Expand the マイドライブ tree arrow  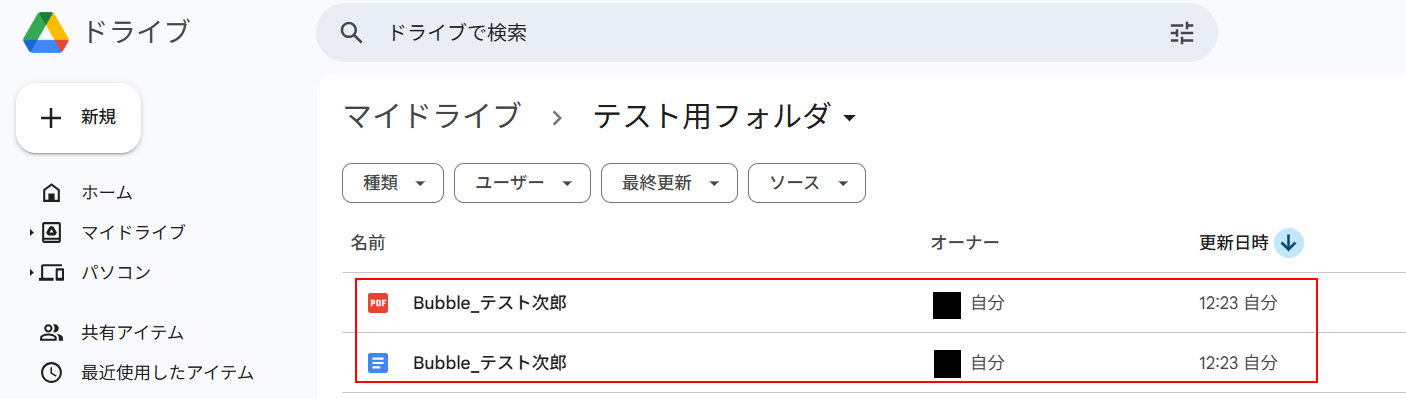[32, 233]
